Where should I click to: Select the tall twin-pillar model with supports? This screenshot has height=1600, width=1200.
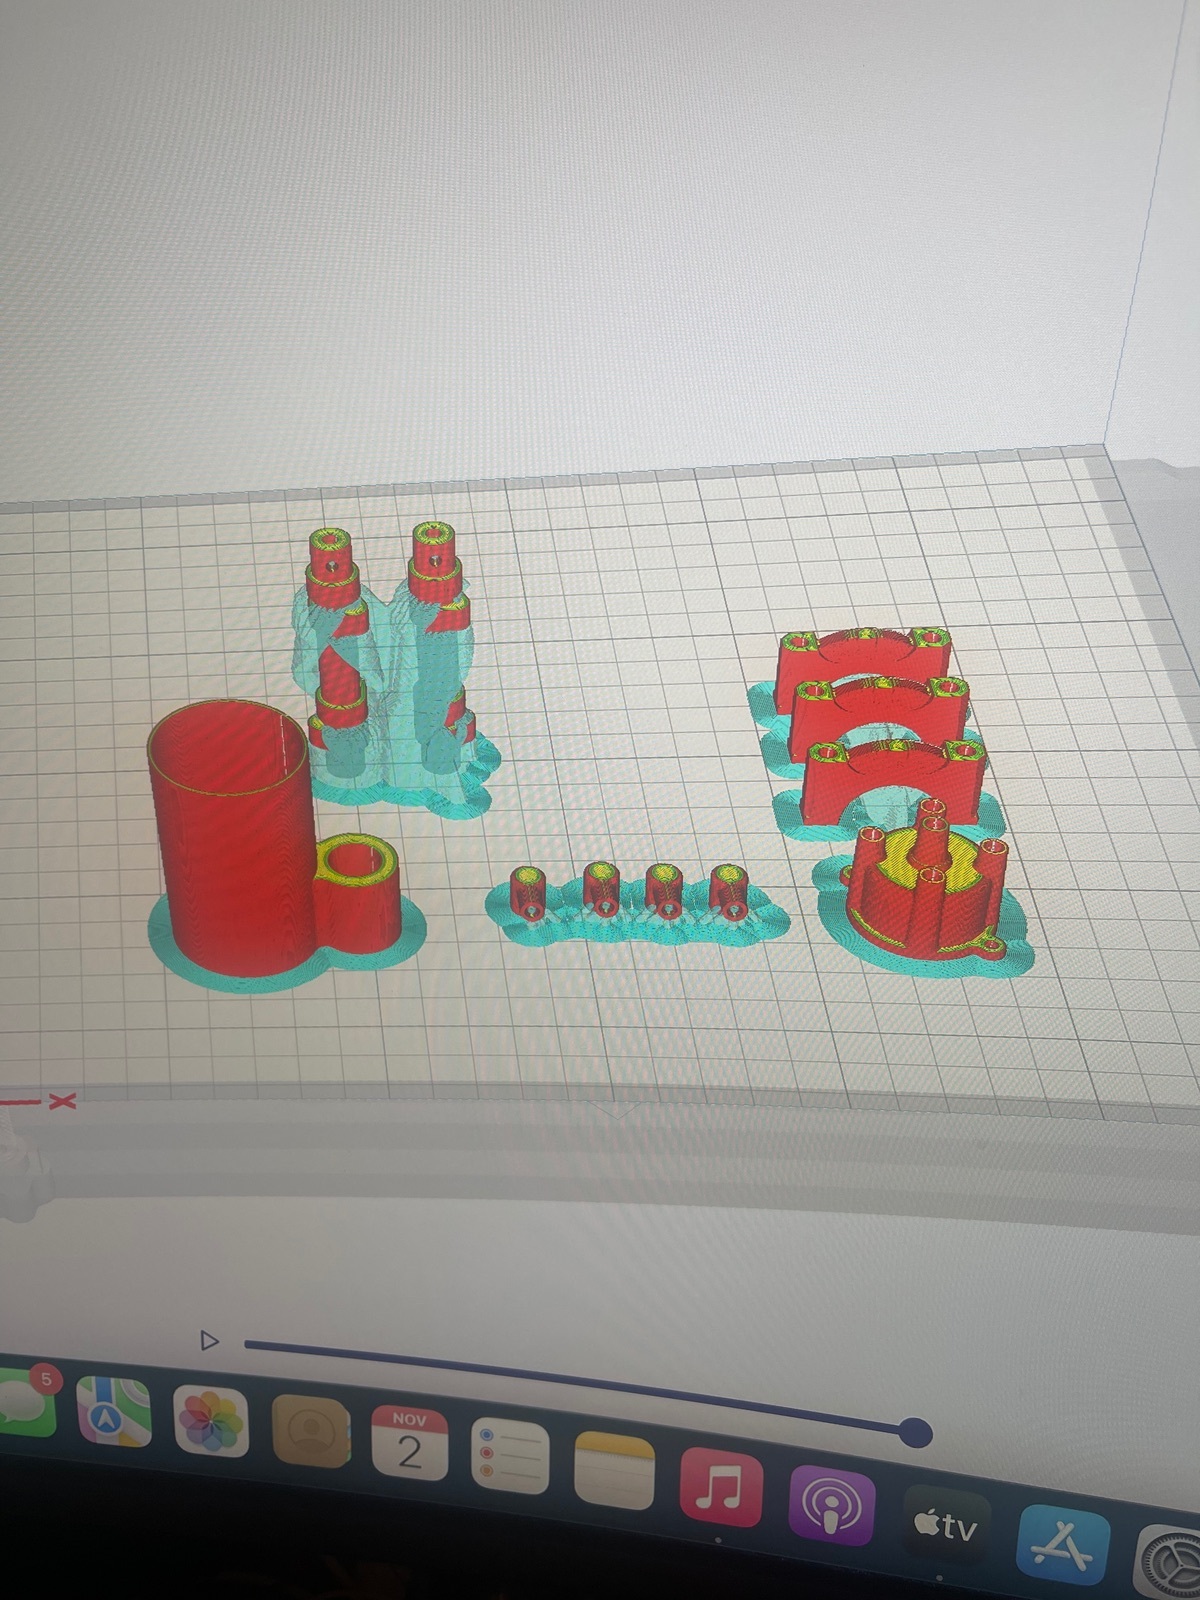click(x=390, y=660)
